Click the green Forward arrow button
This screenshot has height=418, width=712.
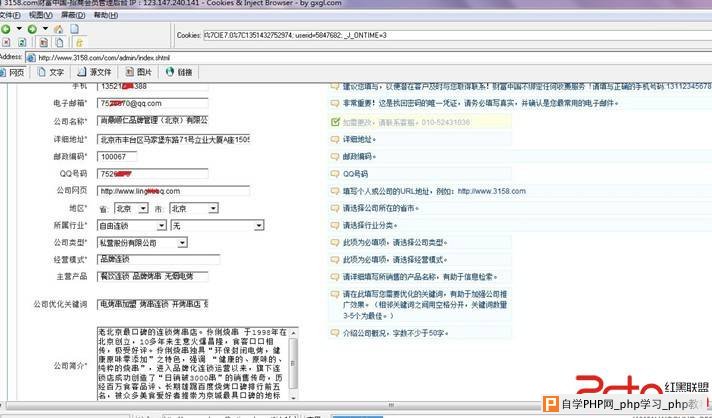[x=32, y=29]
